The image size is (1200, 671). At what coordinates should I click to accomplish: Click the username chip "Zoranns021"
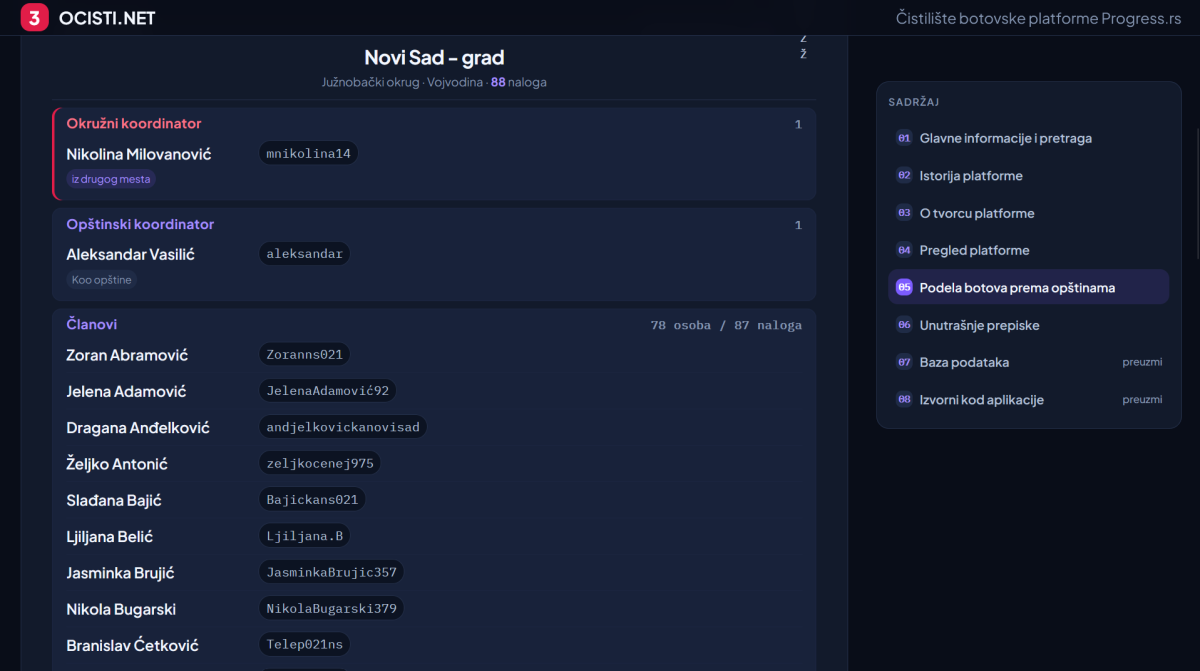click(x=305, y=355)
